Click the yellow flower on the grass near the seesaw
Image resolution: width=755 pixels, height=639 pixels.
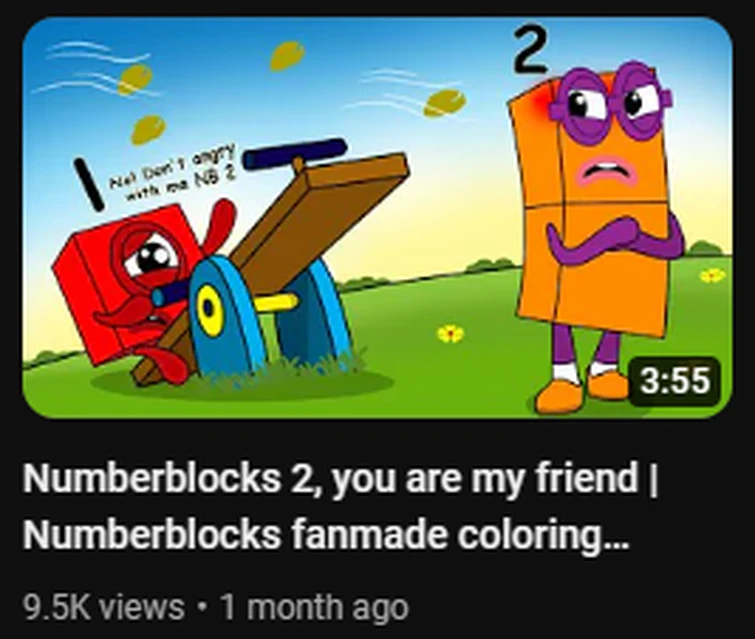(x=451, y=333)
